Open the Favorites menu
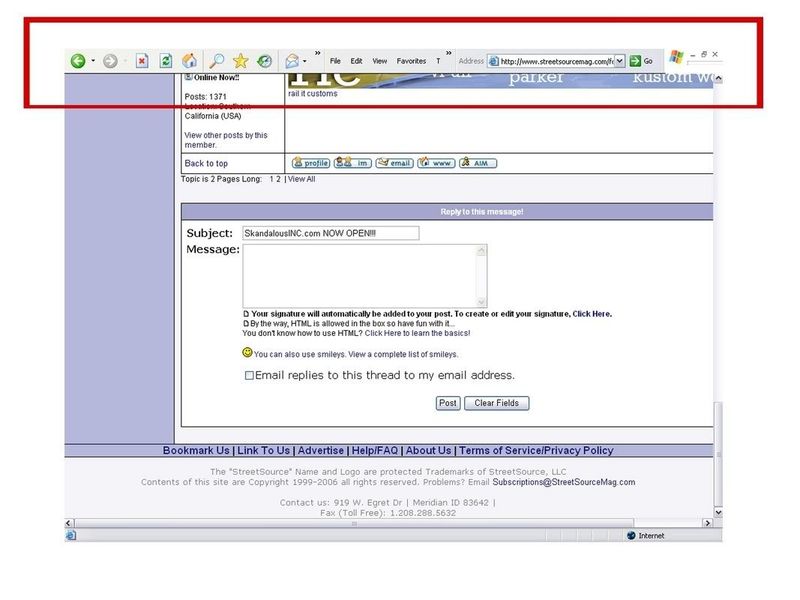This screenshot has height=600, width=800. pos(411,61)
